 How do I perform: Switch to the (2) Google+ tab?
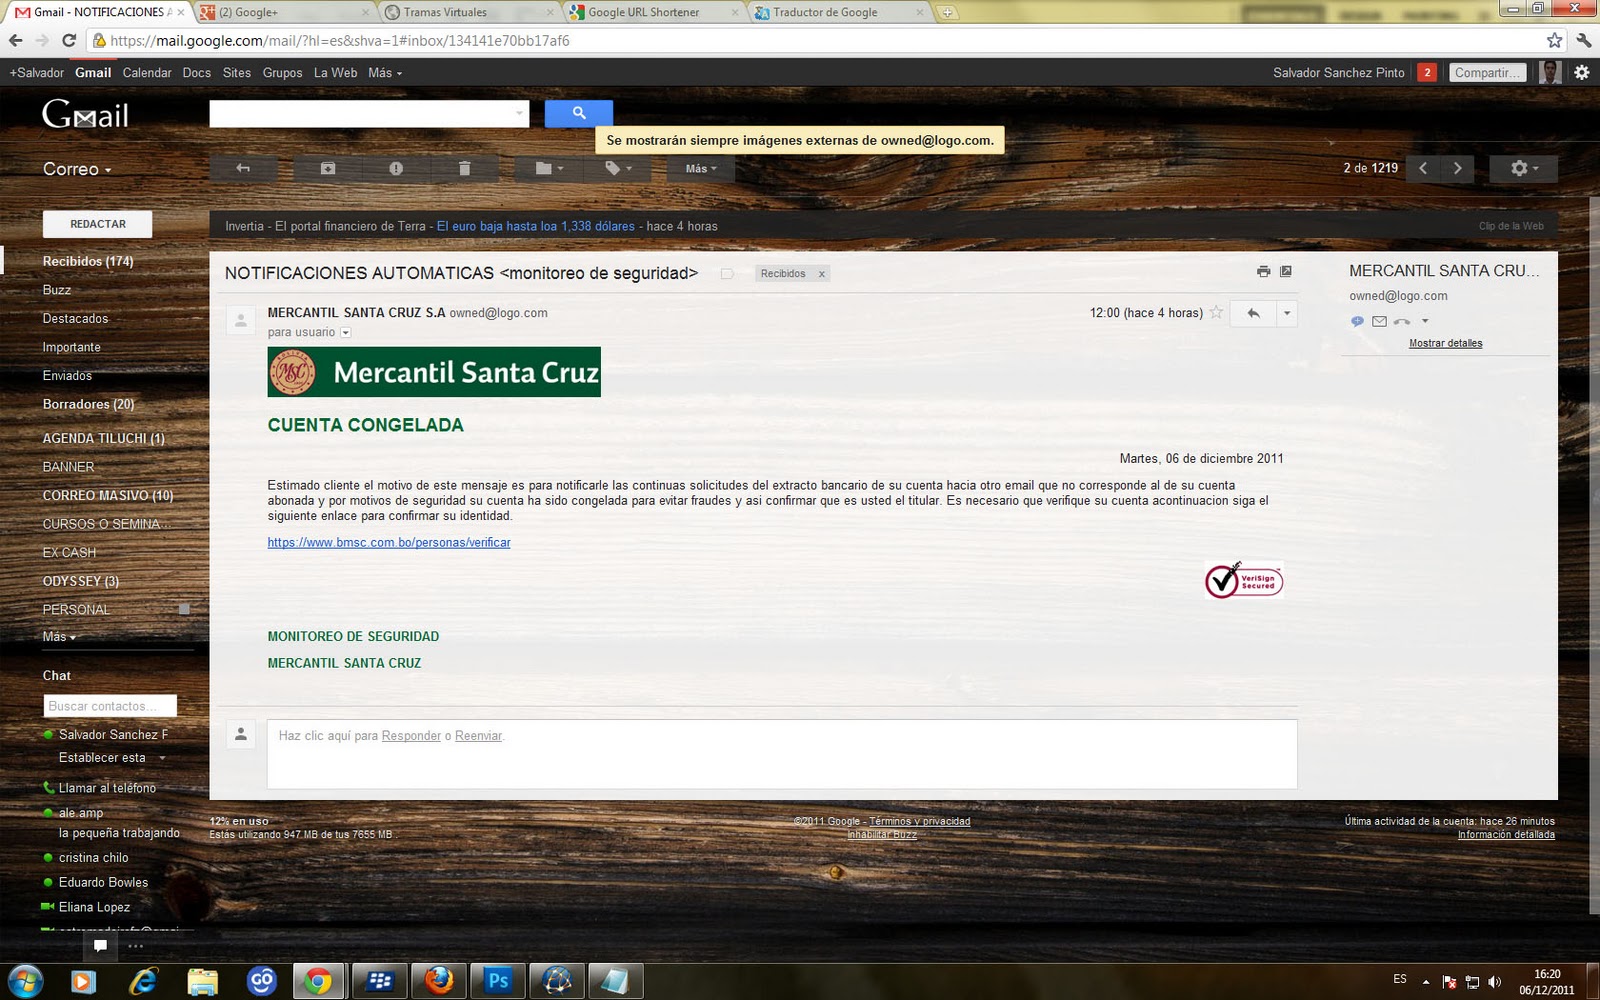[281, 12]
